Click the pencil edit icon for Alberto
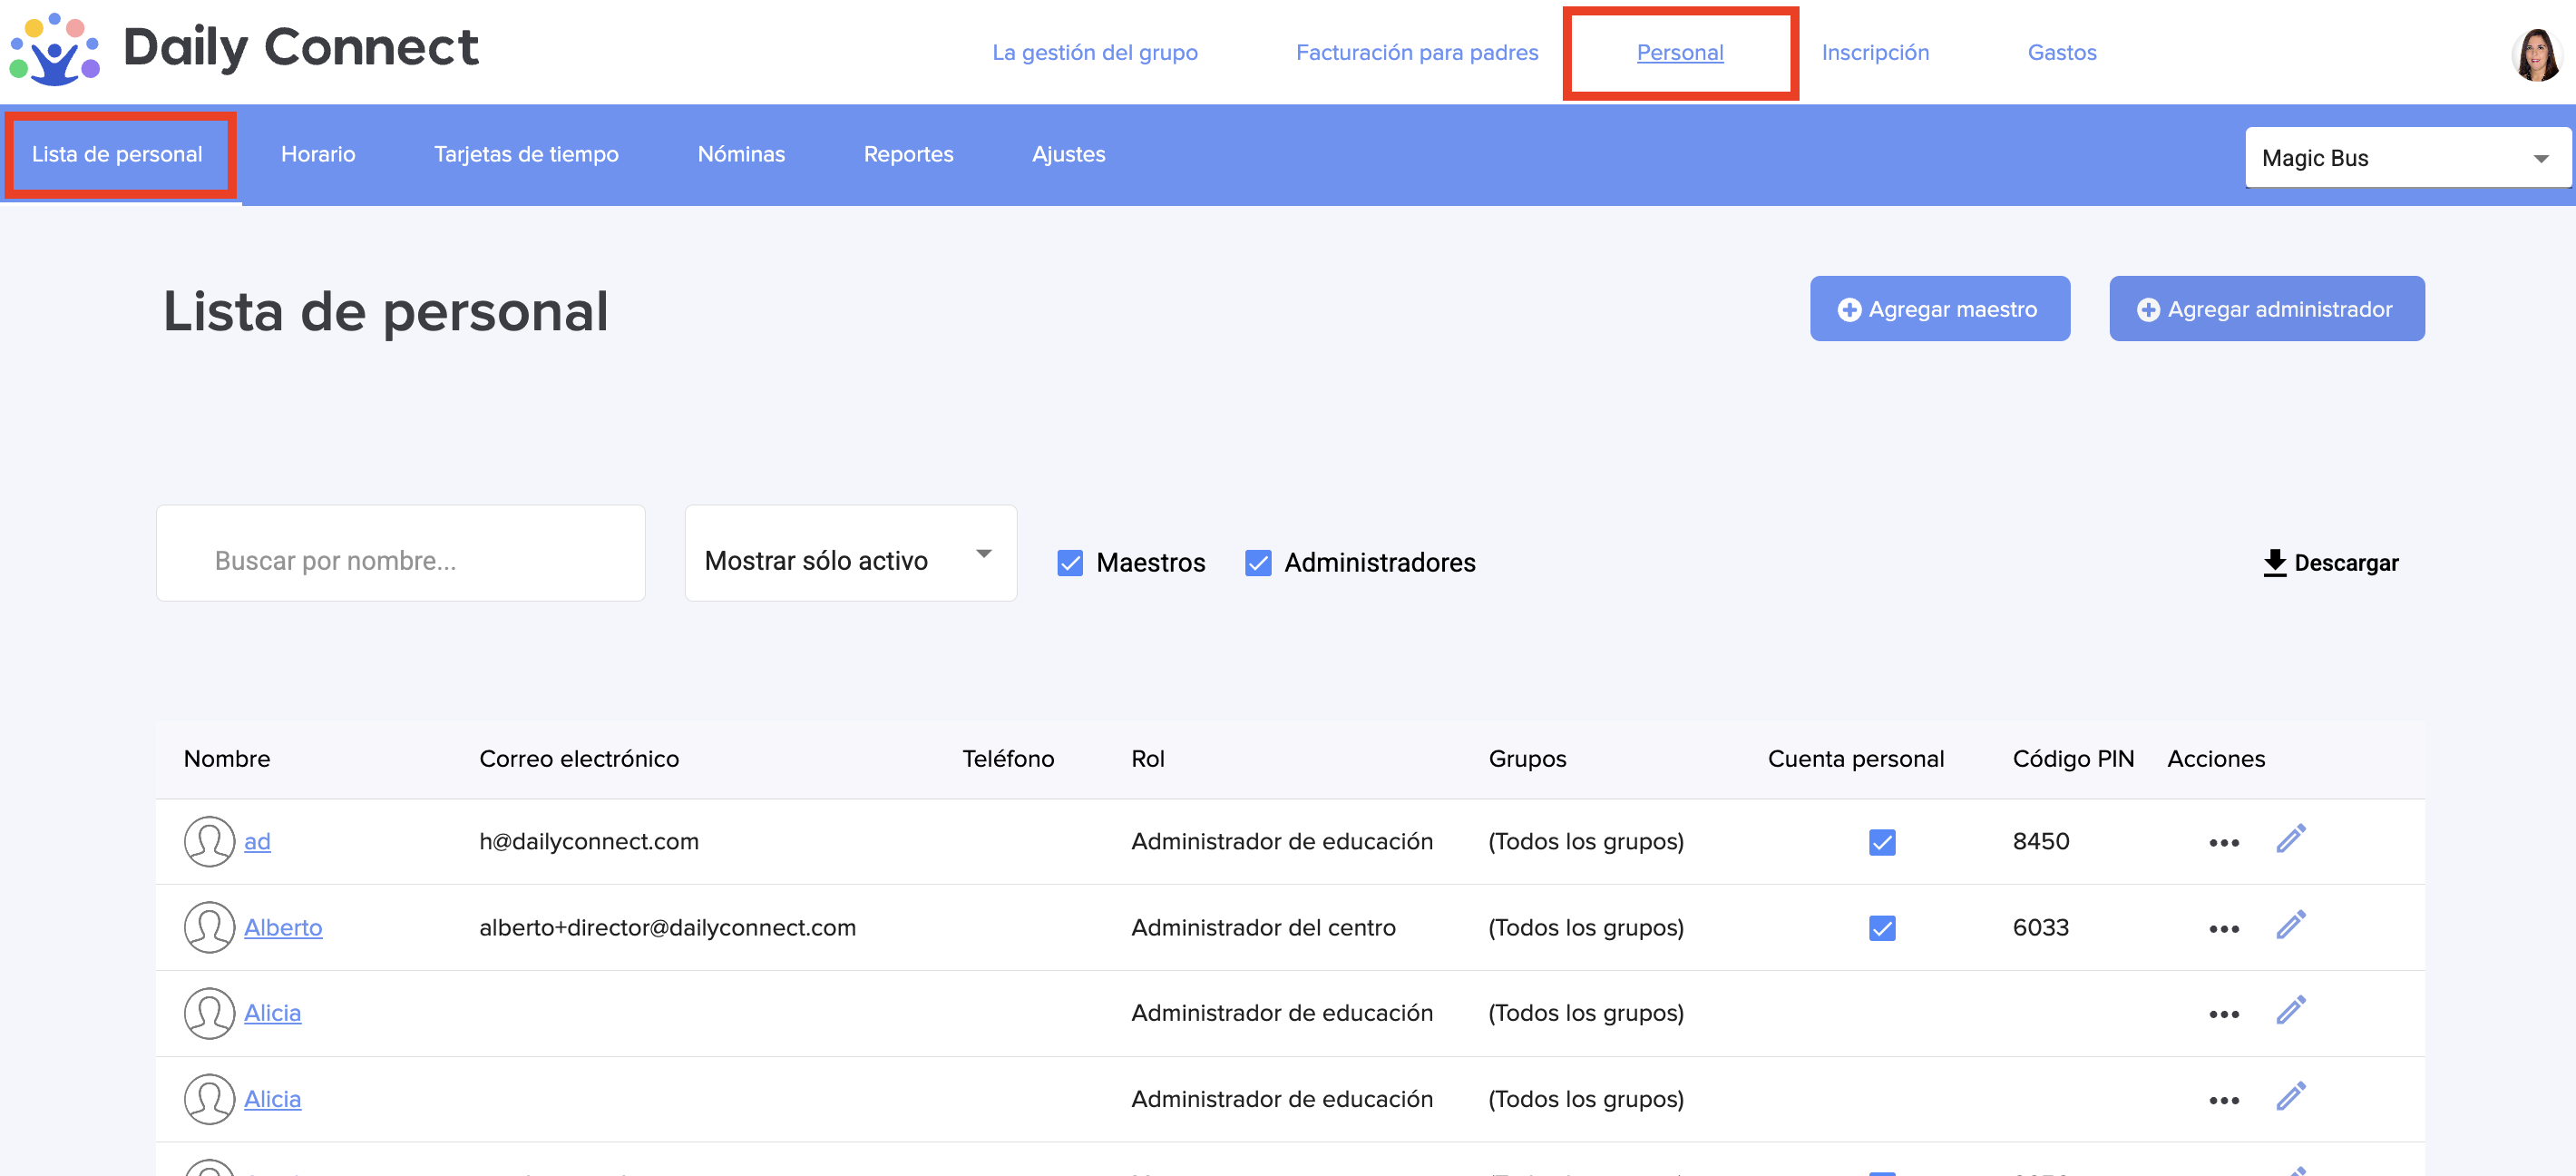This screenshot has height=1176, width=2576. point(2290,925)
